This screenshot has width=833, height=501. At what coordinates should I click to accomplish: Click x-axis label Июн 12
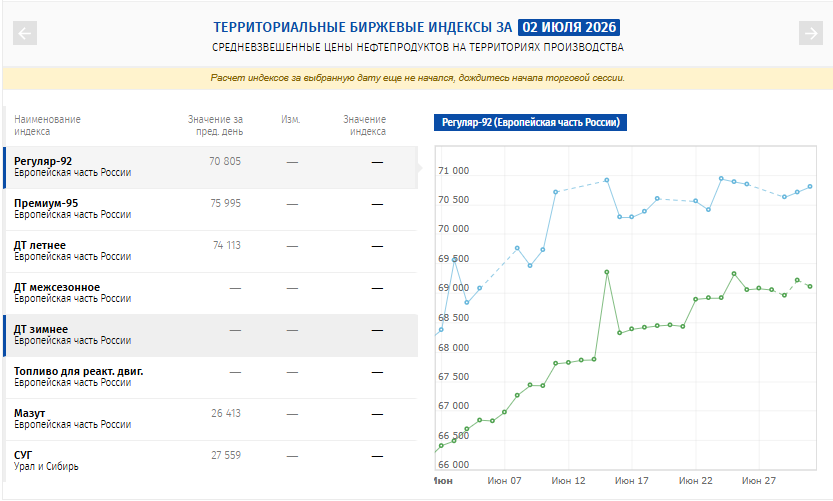pyautogui.click(x=568, y=481)
